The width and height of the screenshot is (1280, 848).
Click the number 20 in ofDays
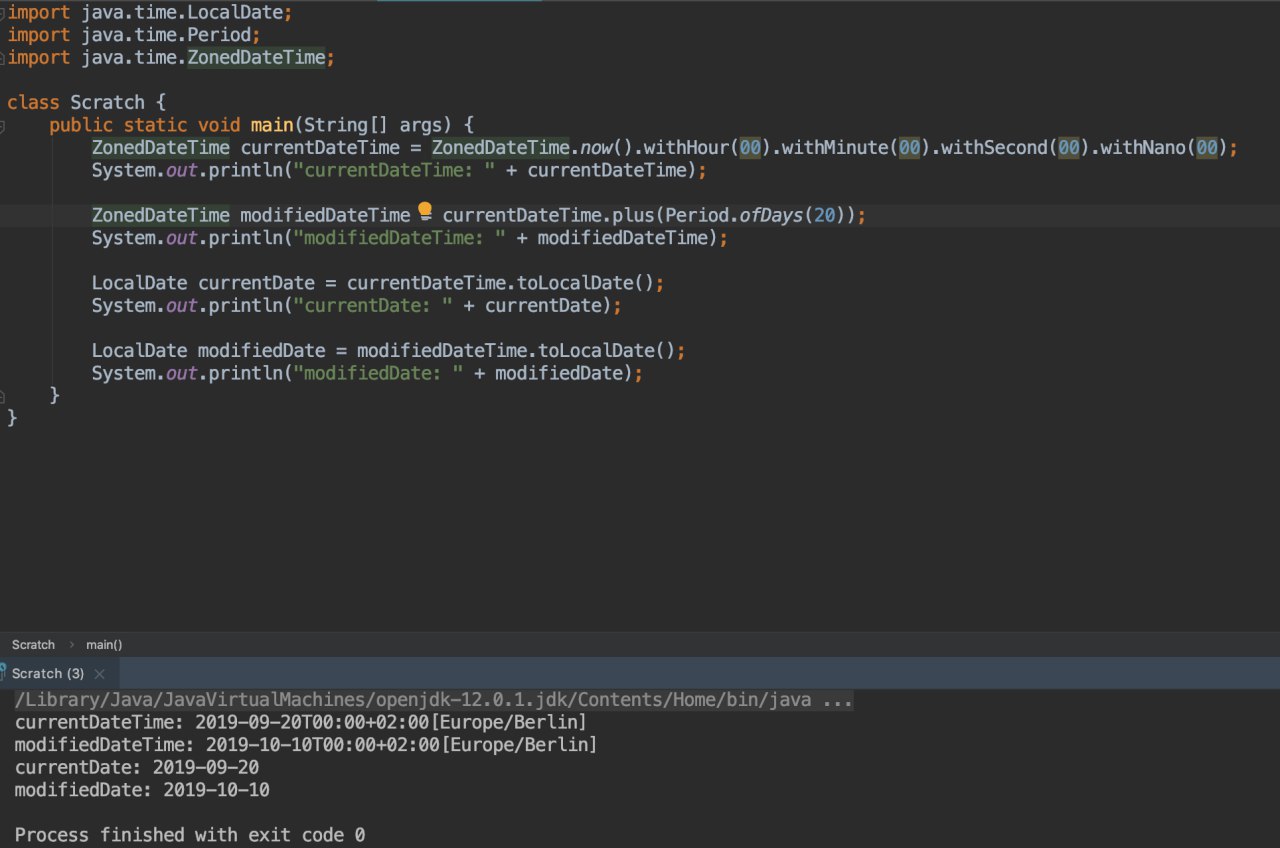click(824, 215)
